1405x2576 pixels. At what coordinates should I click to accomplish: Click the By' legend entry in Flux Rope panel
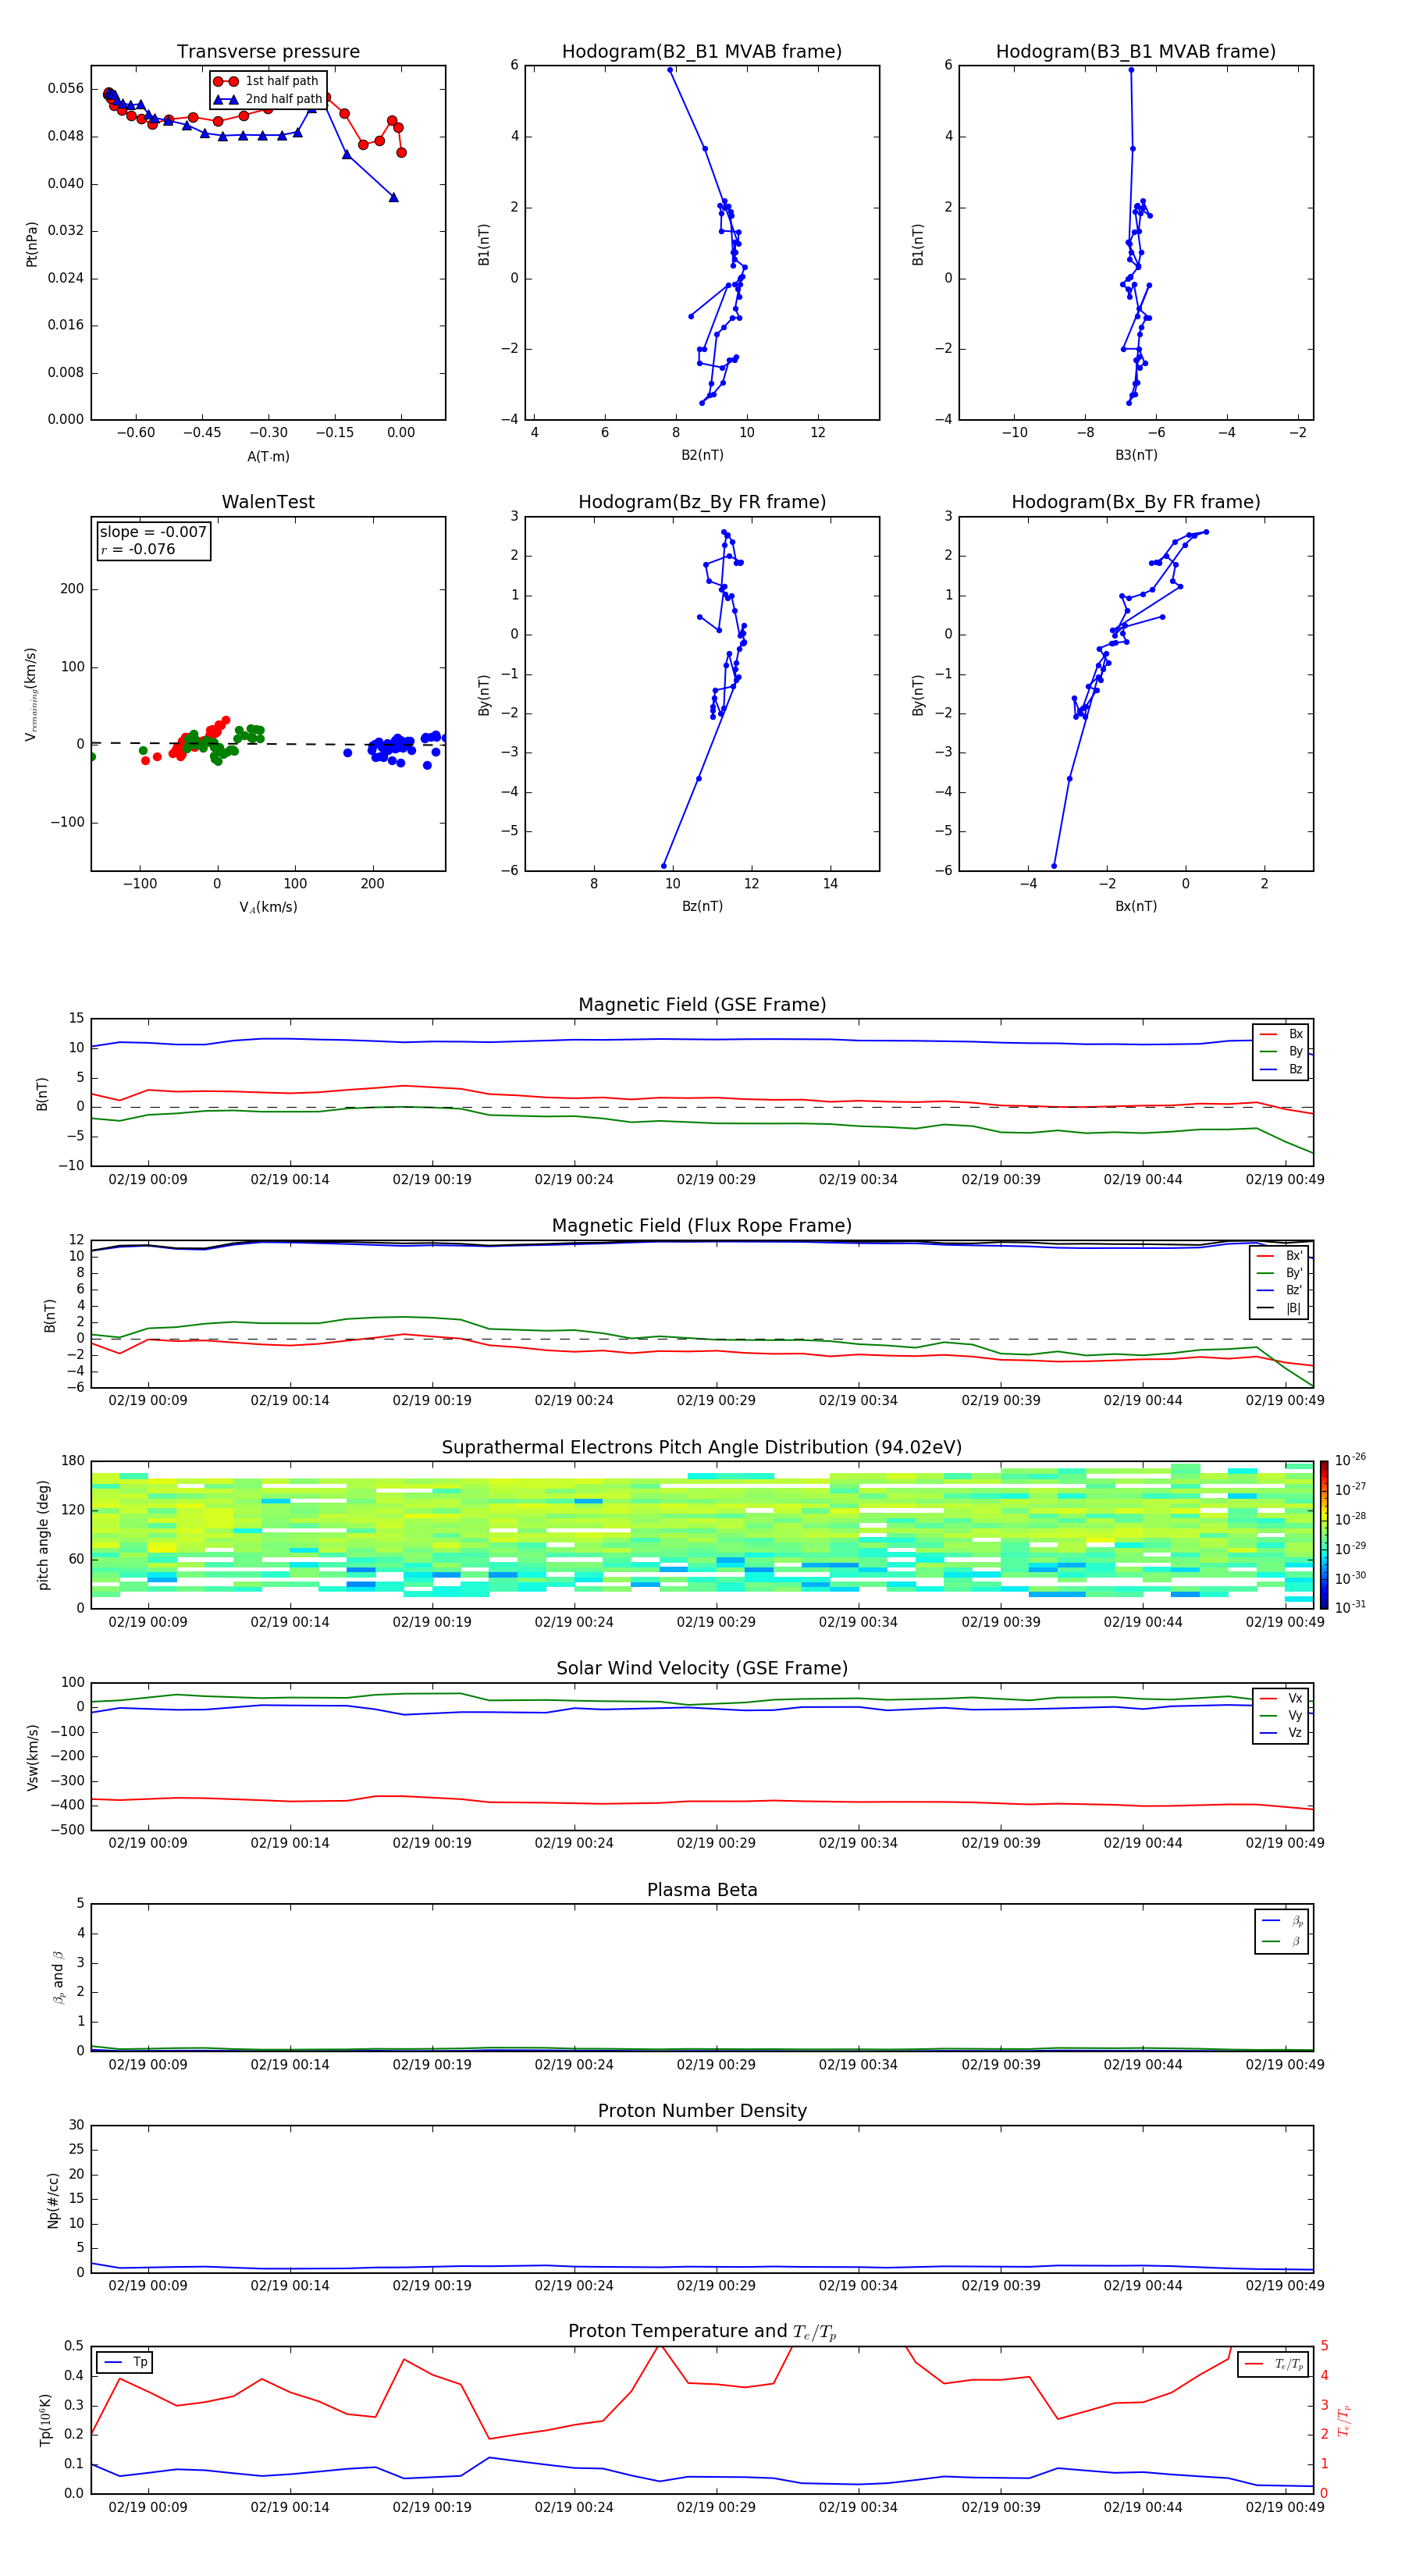tap(1279, 1273)
